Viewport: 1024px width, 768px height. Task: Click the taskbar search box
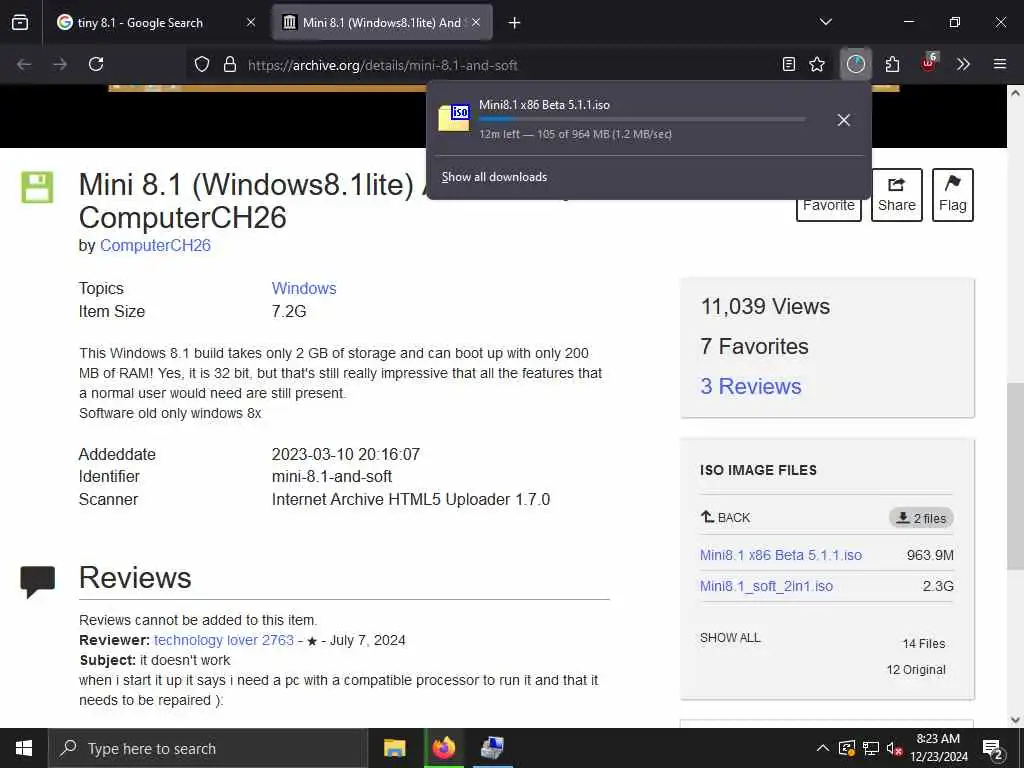[x=208, y=748]
